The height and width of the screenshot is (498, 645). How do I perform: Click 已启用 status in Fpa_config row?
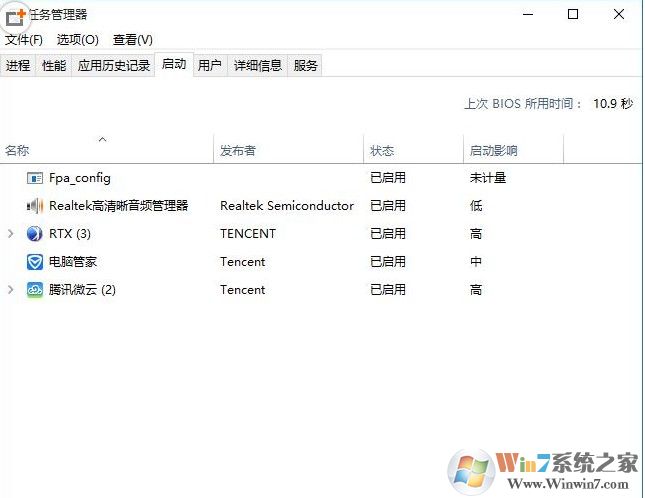[x=388, y=178]
